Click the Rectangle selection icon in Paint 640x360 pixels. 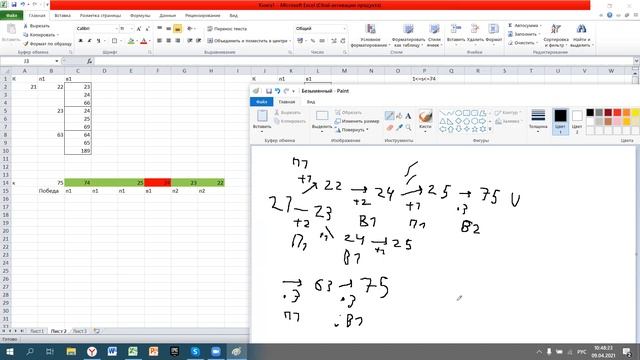click(322, 116)
